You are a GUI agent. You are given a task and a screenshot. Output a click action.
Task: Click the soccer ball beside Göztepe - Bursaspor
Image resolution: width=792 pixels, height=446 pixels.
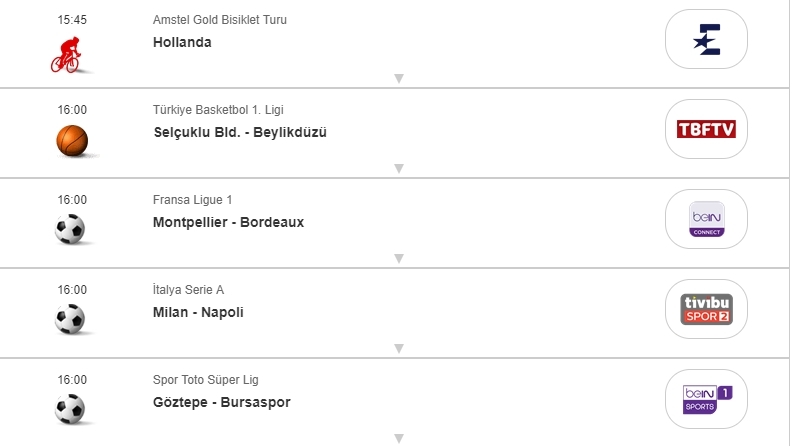tap(70, 409)
